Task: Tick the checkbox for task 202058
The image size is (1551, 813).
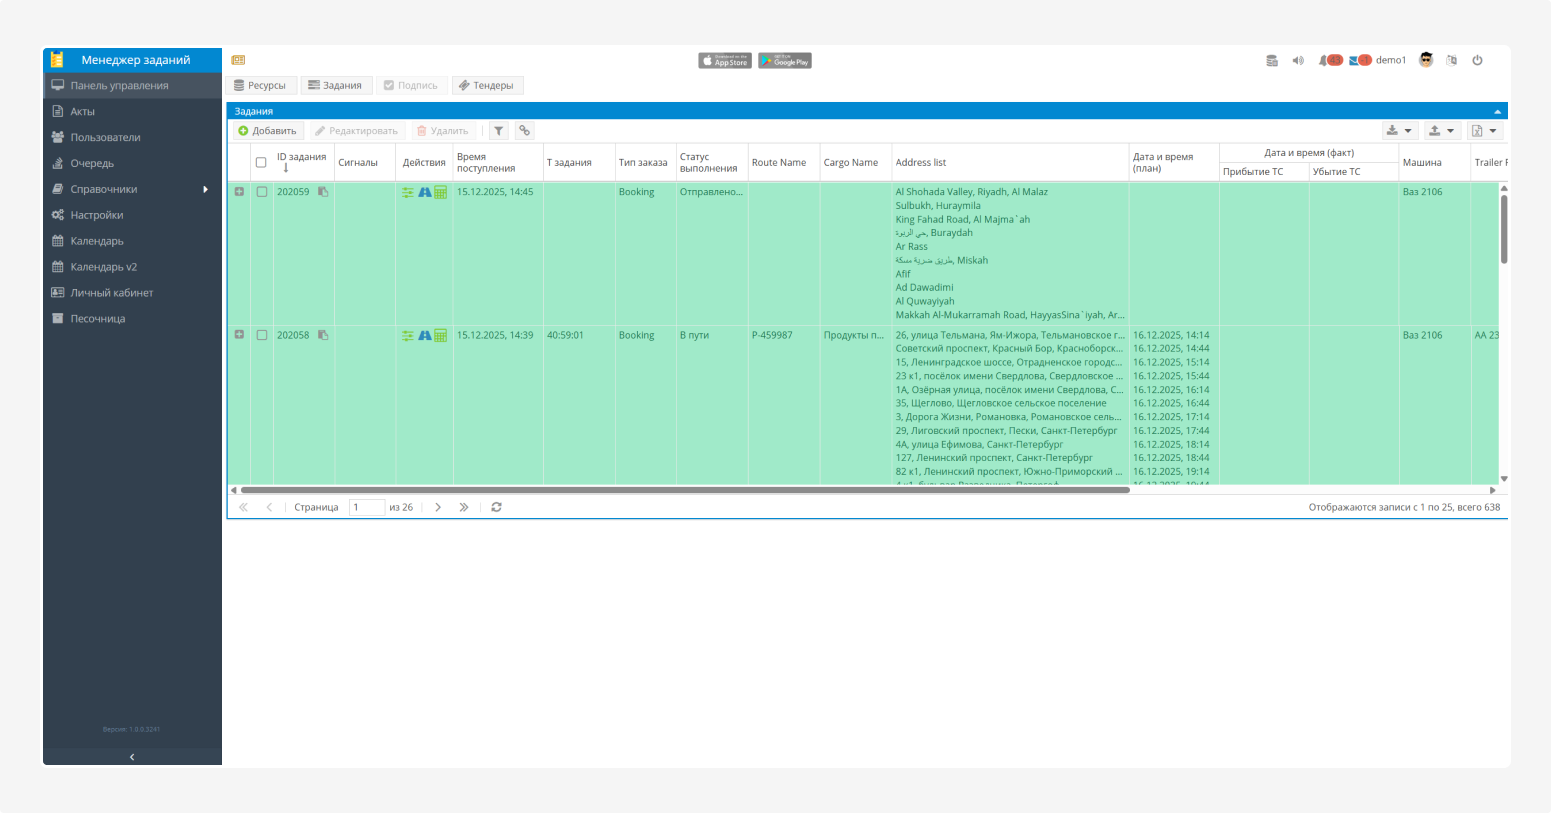Action: [262, 335]
